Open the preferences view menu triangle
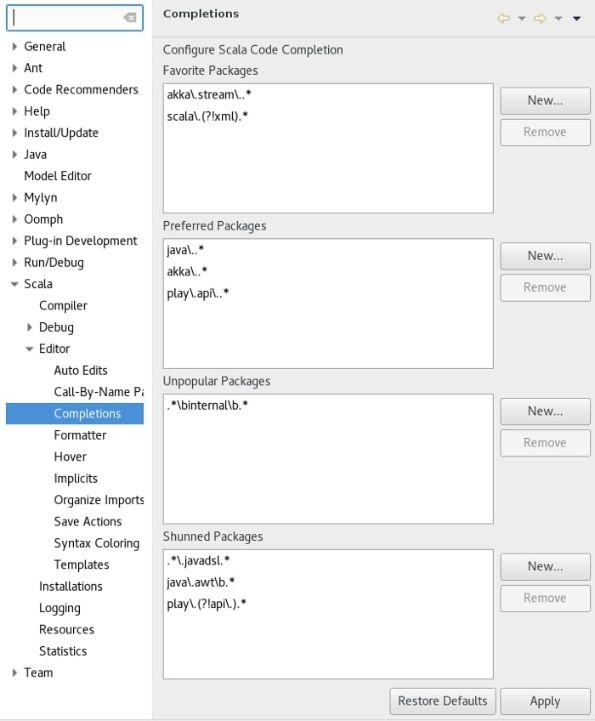 click(x=577, y=19)
